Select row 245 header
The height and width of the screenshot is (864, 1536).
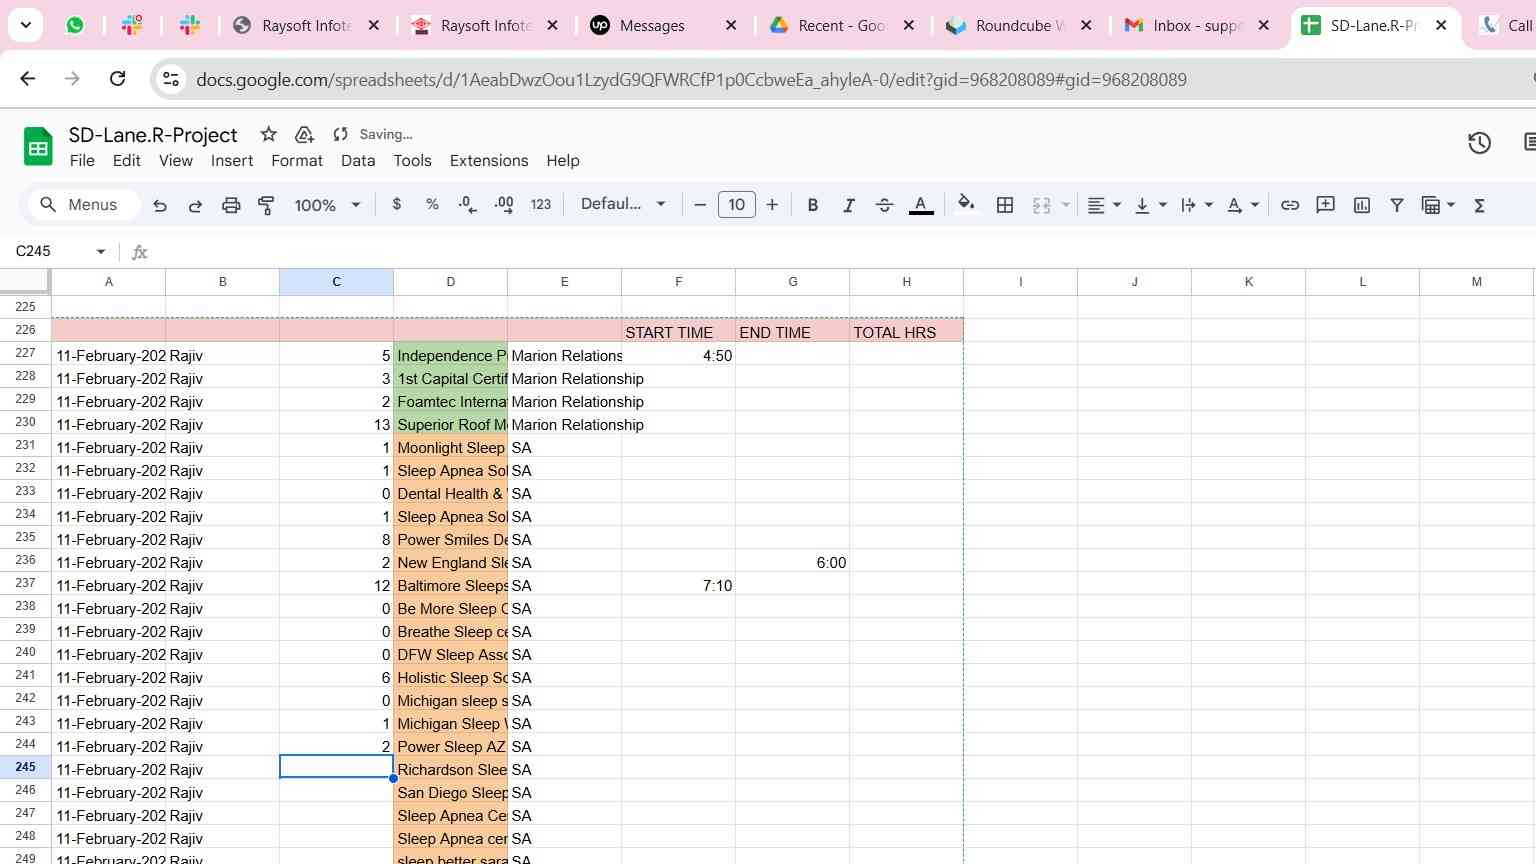pyautogui.click(x=25, y=767)
